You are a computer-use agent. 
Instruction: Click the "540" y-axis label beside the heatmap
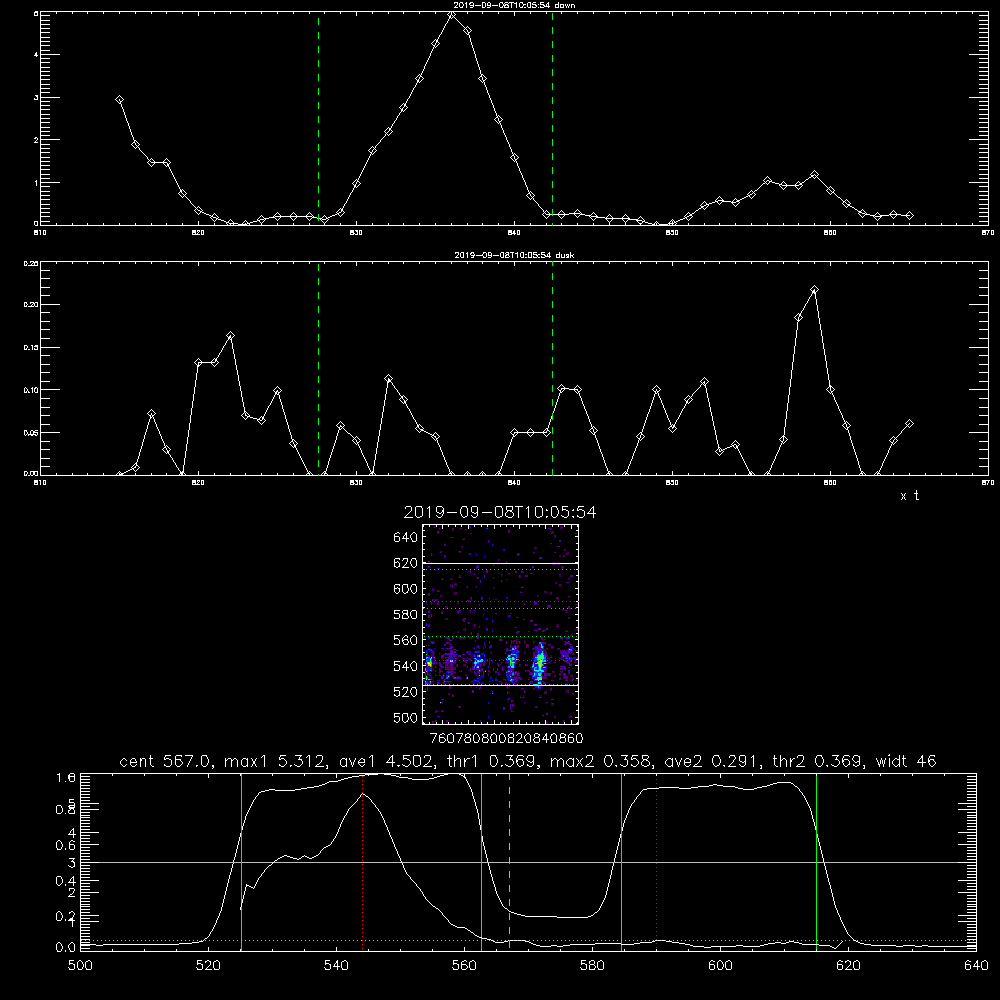(406, 666)
